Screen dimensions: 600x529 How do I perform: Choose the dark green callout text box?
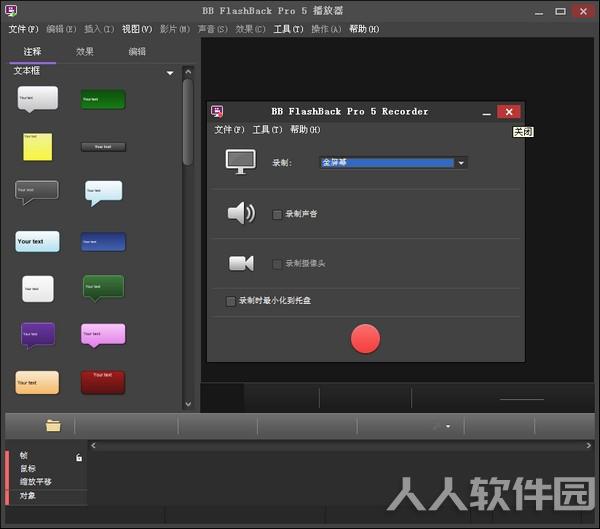point(103,288)
